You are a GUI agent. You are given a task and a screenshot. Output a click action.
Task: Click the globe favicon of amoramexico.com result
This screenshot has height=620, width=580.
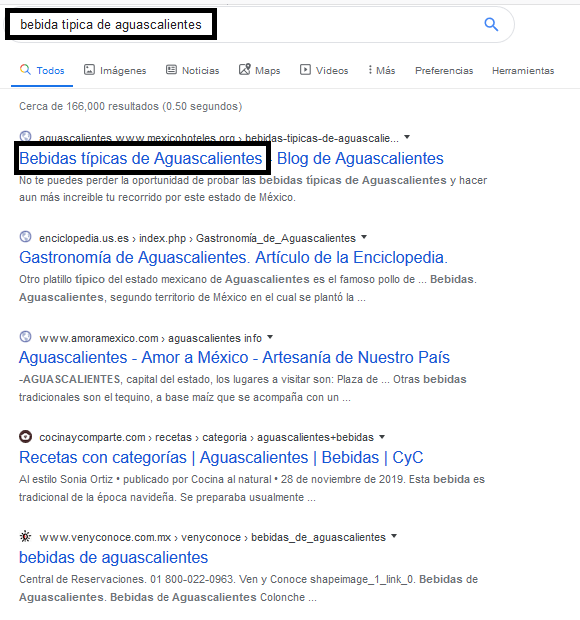click(x=25, y=337)
